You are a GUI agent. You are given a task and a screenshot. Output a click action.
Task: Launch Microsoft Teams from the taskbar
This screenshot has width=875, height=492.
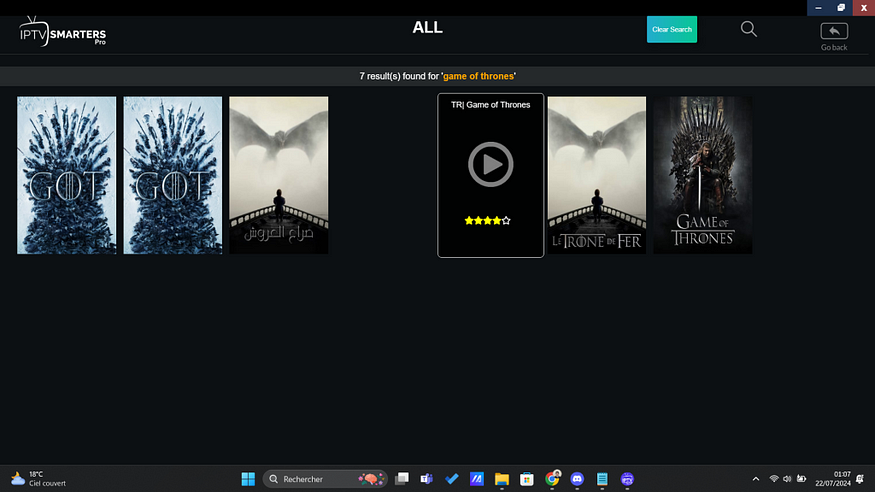[426, 479]
